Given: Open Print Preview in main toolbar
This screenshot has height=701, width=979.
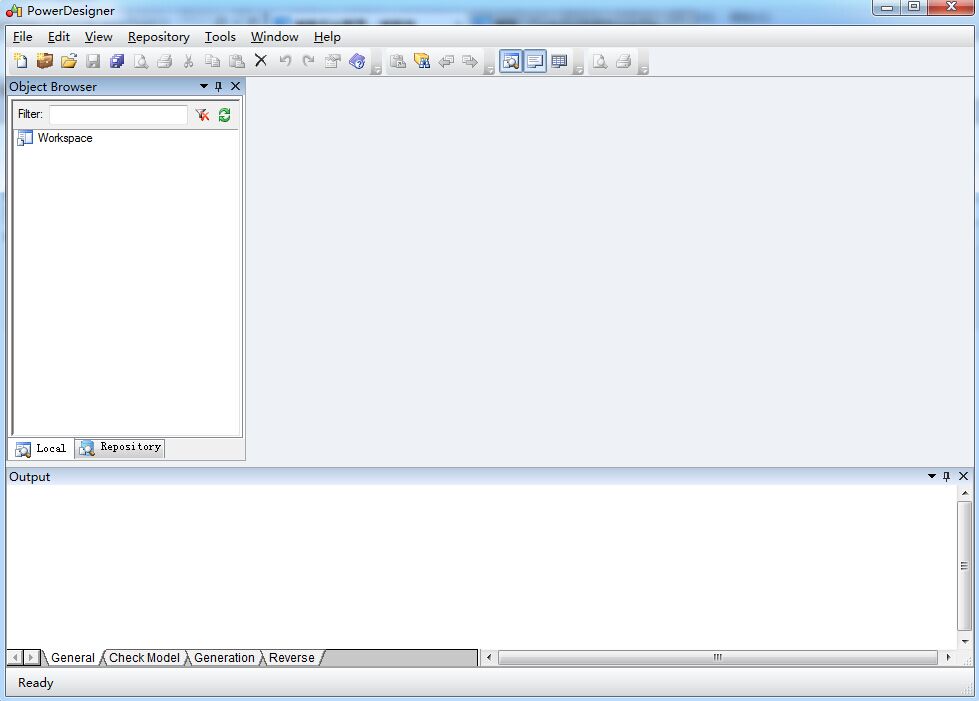Looking at the screenshot, I should click(x=141, y=61).
